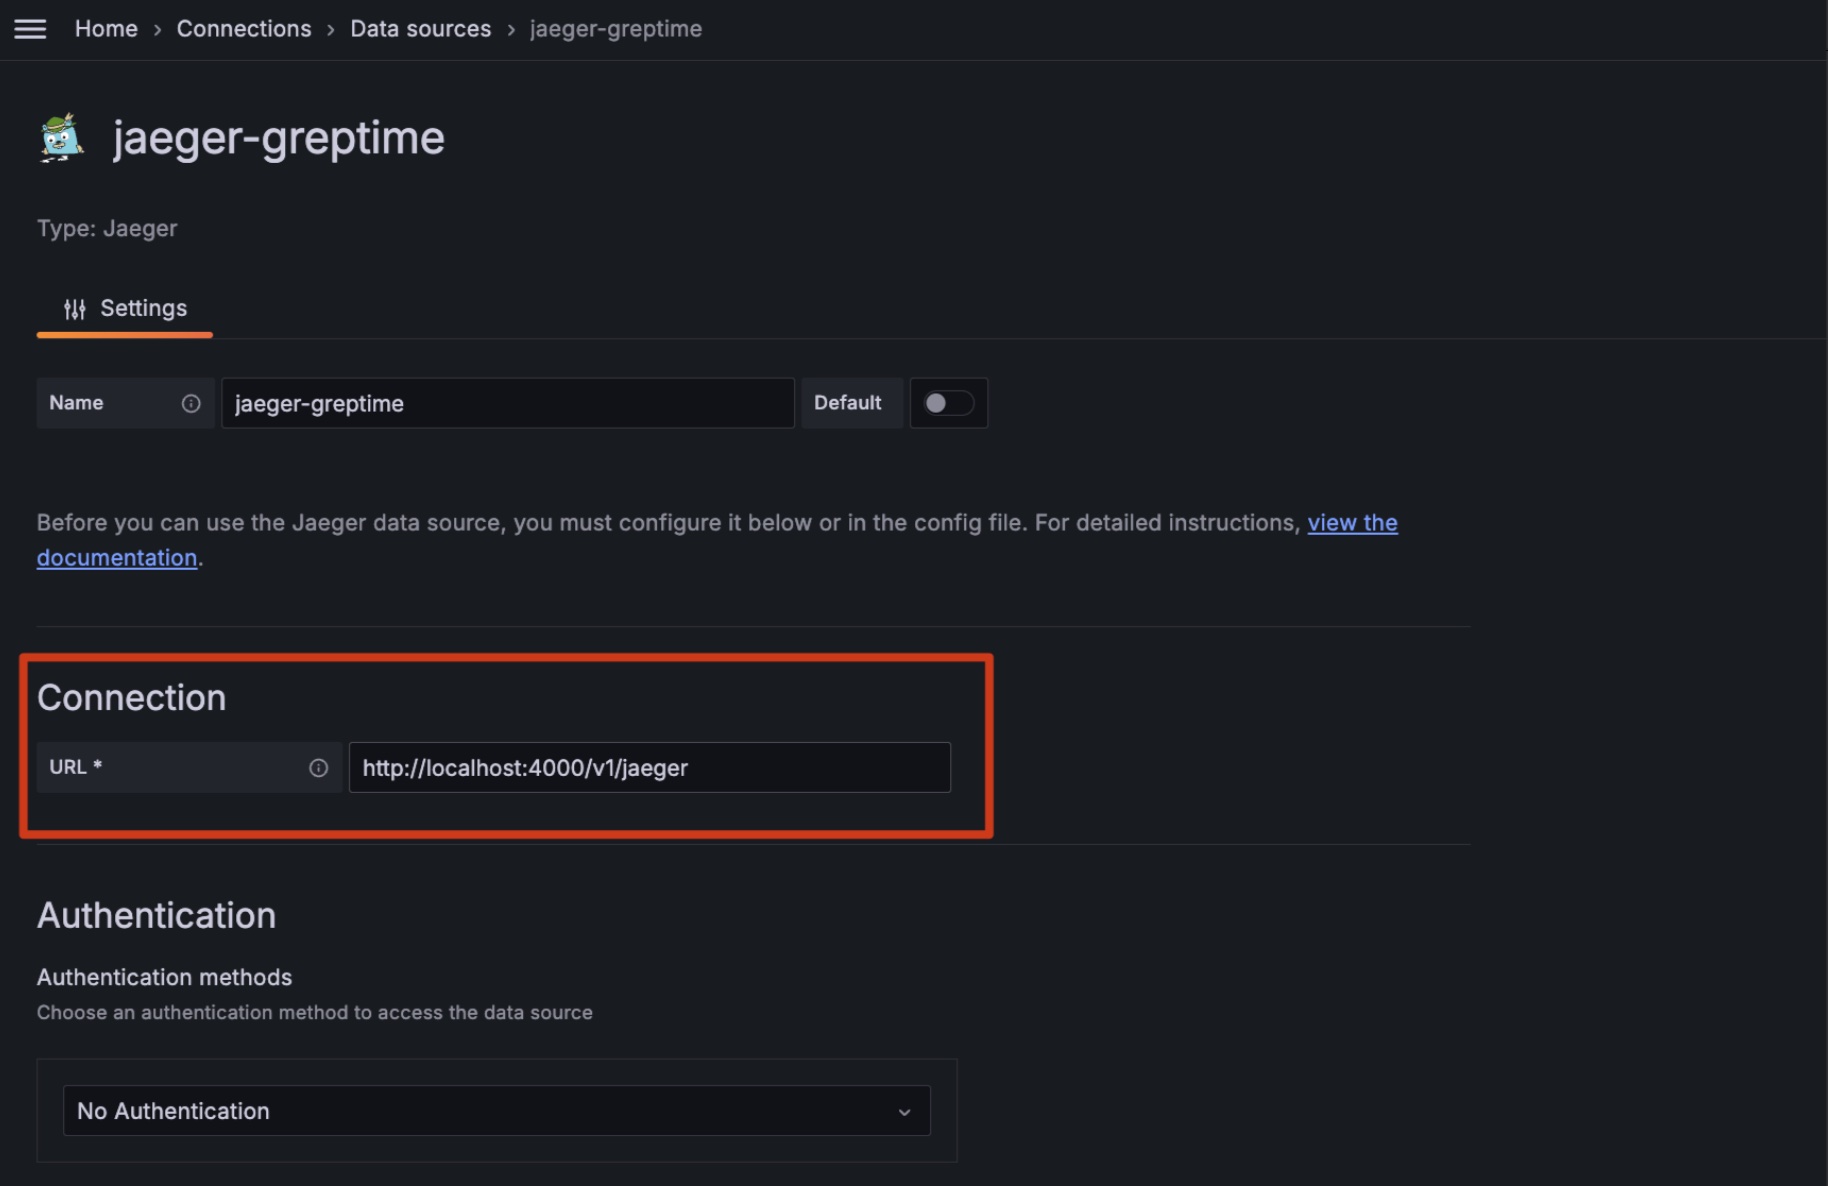Focus the Name input field
The image size is (1828, 1186).
[x=507, y=404]
